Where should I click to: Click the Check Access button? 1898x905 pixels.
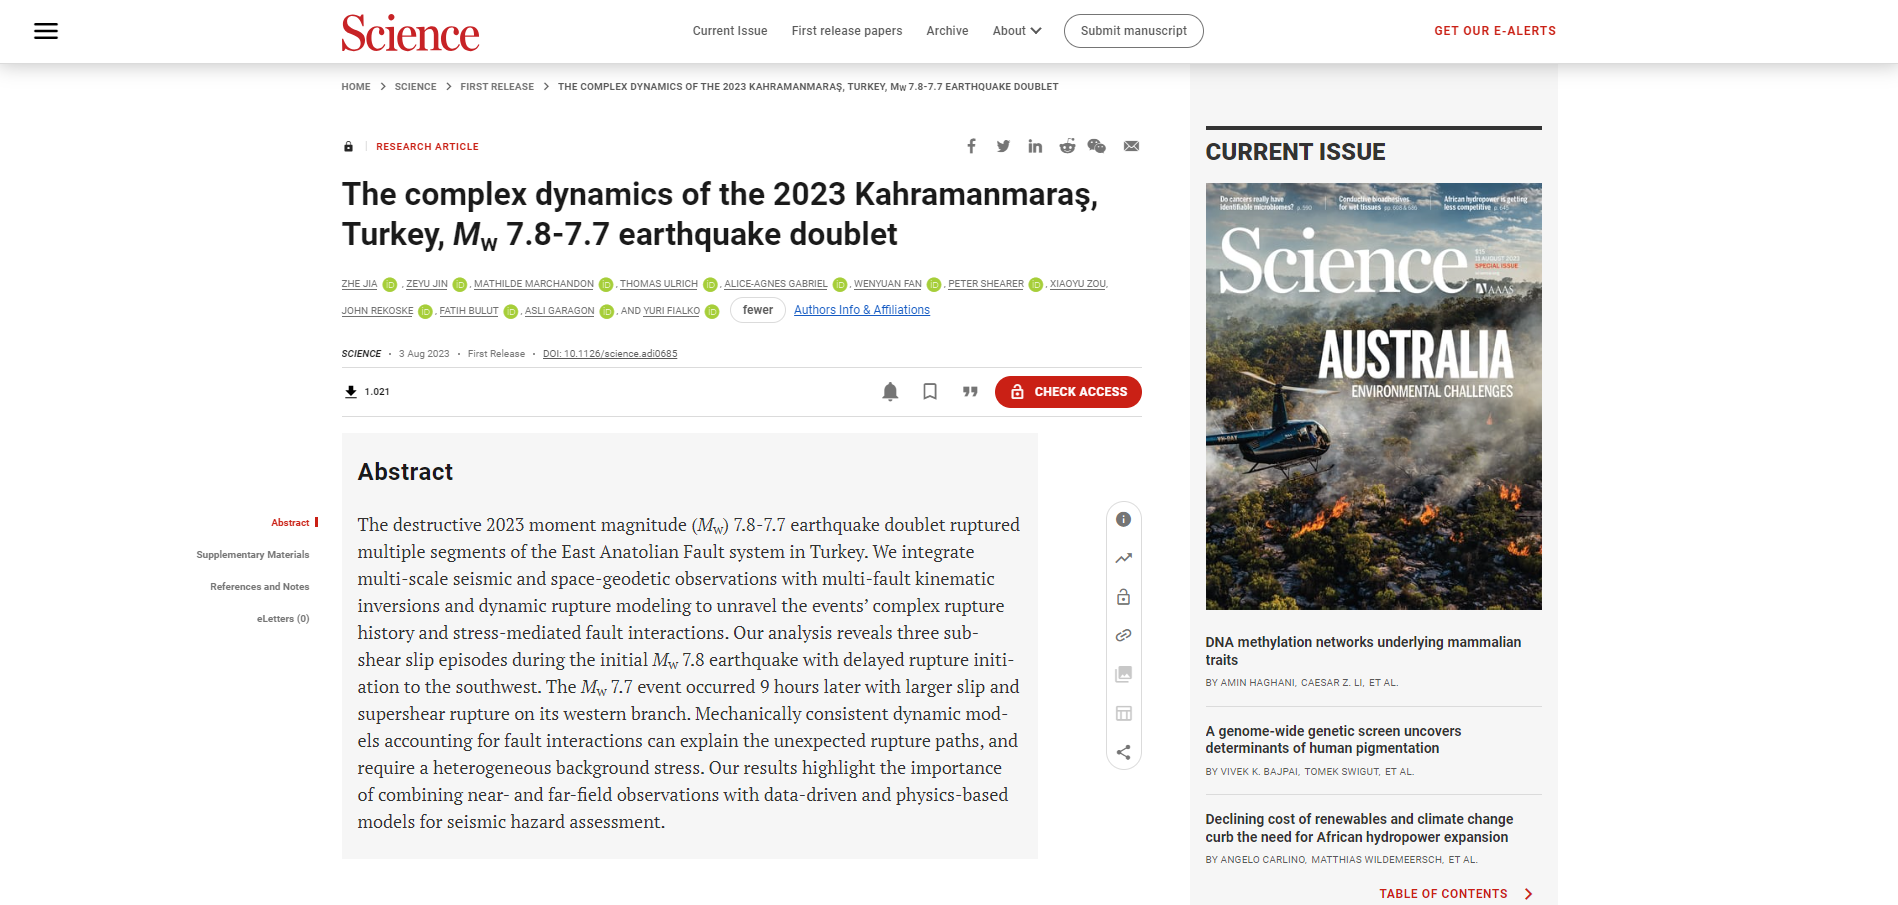click(1068, 392)
